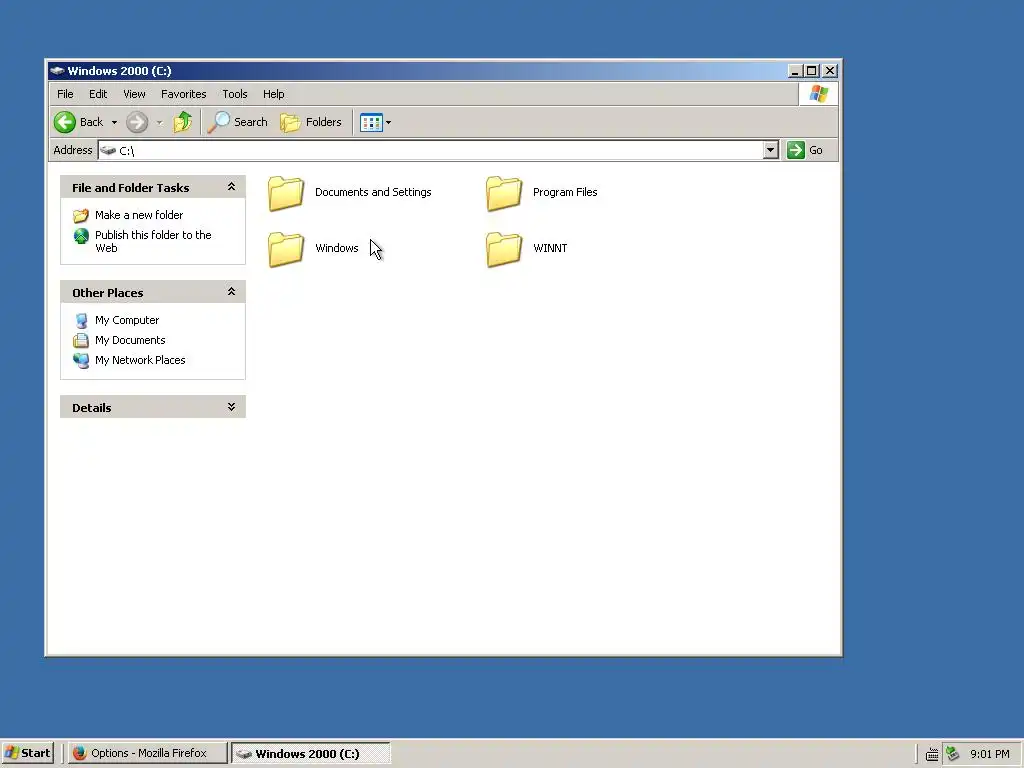Open the Favorites menu

pyautogui.click(x=184, y=94)
